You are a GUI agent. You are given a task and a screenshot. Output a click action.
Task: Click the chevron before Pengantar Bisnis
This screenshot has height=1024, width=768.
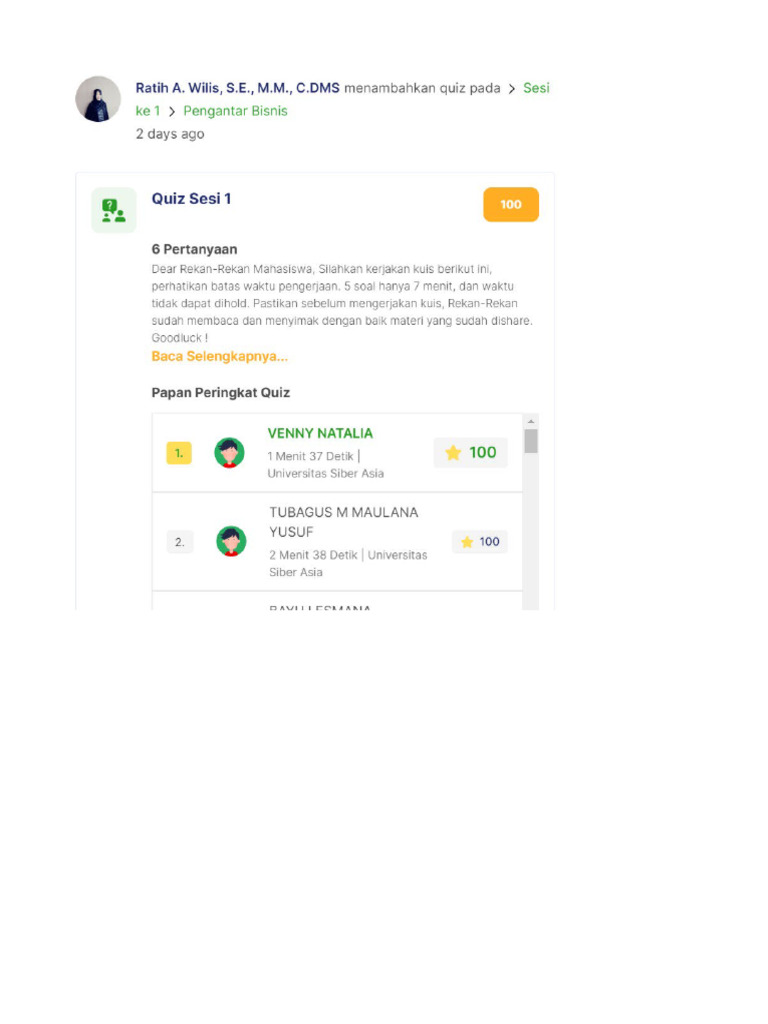coord(172,111)
